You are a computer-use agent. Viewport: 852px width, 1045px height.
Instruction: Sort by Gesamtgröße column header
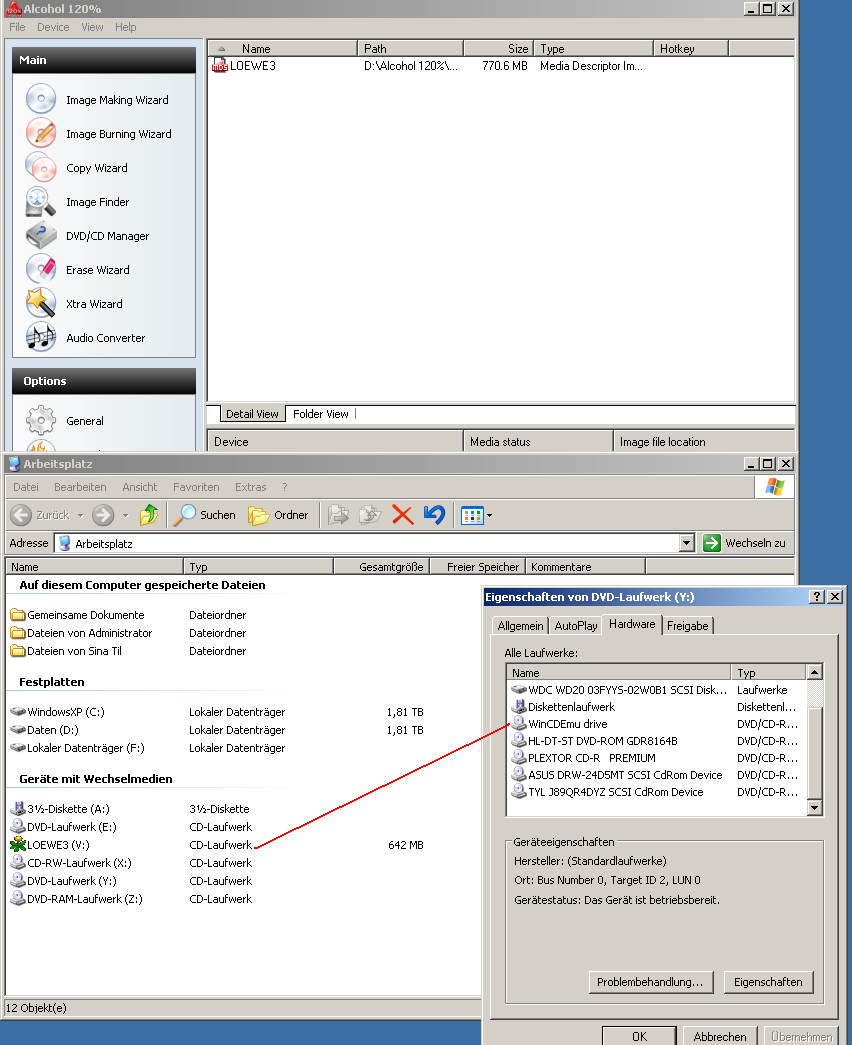click(x=381, y=566)
